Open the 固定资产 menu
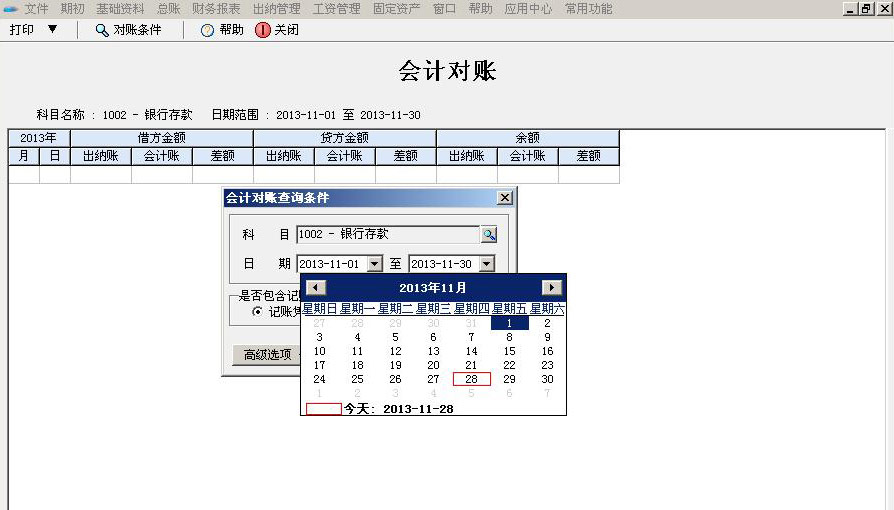This screenshot has width=894, height=510. (x=396, y=8)
